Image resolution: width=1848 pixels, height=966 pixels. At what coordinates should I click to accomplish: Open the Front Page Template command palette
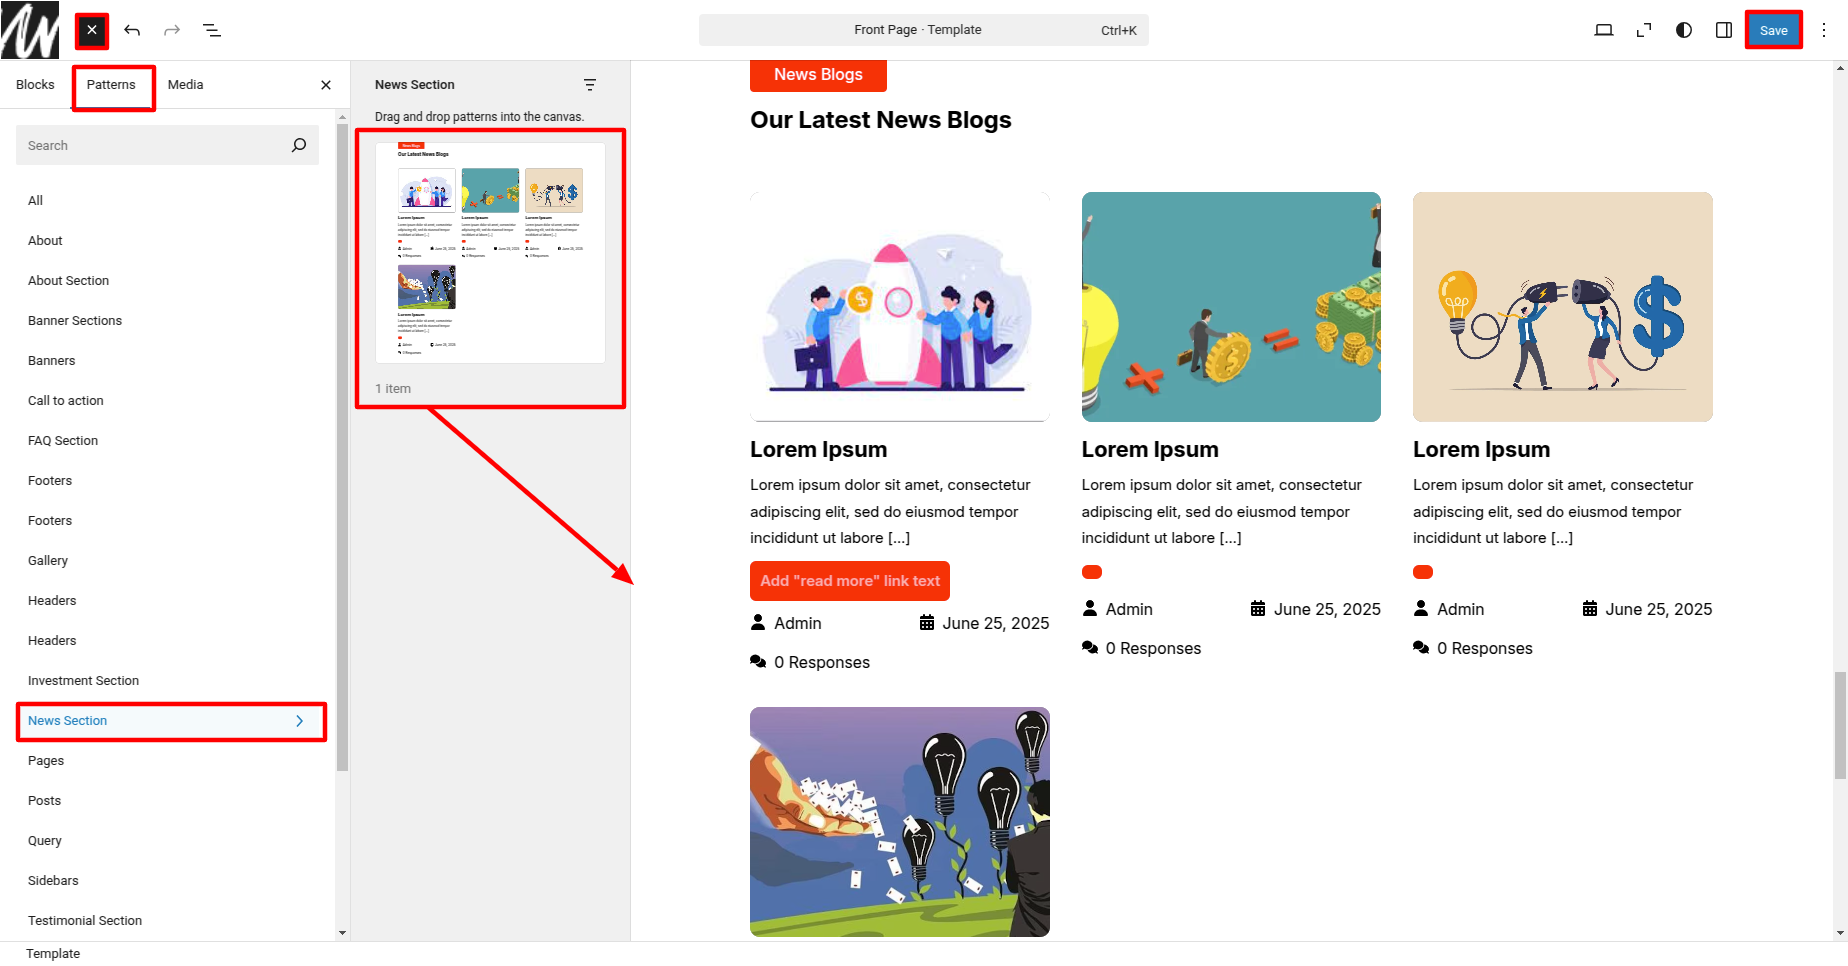(923, 30)
